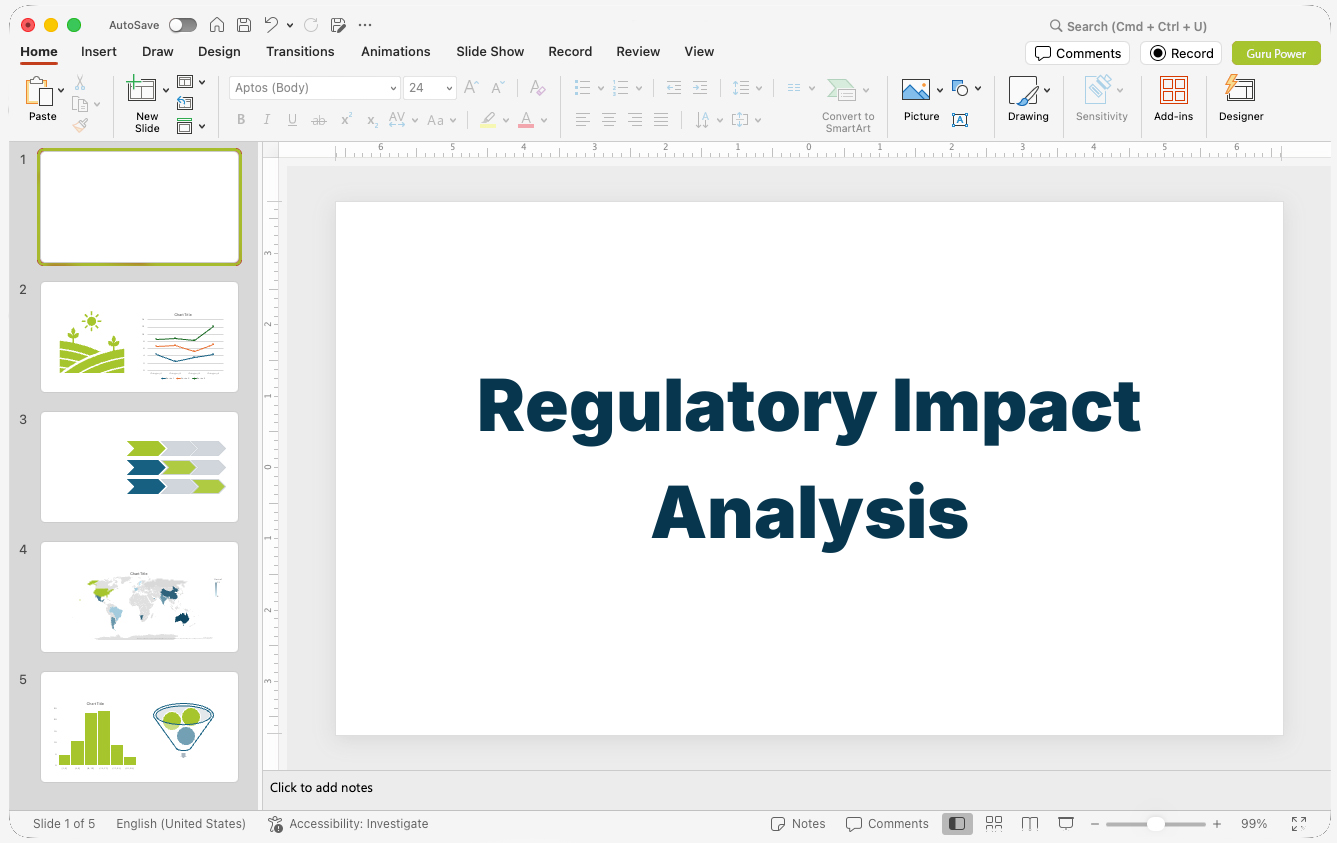The height and width of the screenshot is (843, 1337).
Task: Toggle the AutoSave switch
Action: coord(183,25)
